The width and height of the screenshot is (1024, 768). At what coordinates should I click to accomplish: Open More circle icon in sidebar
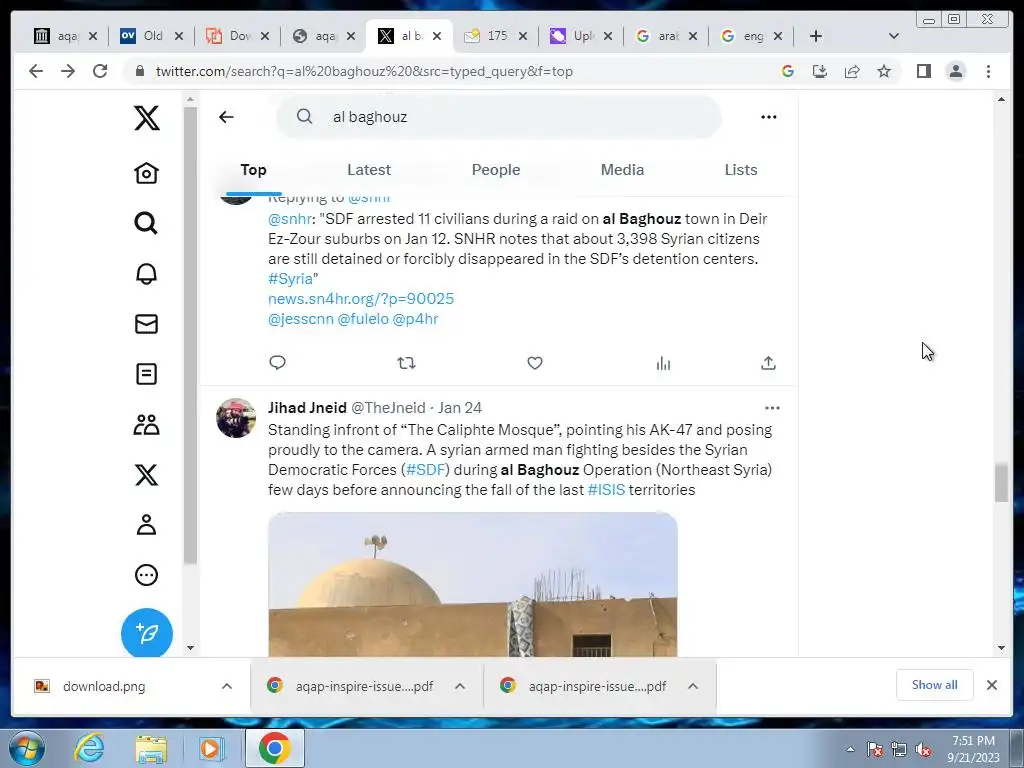coord(146,575)
